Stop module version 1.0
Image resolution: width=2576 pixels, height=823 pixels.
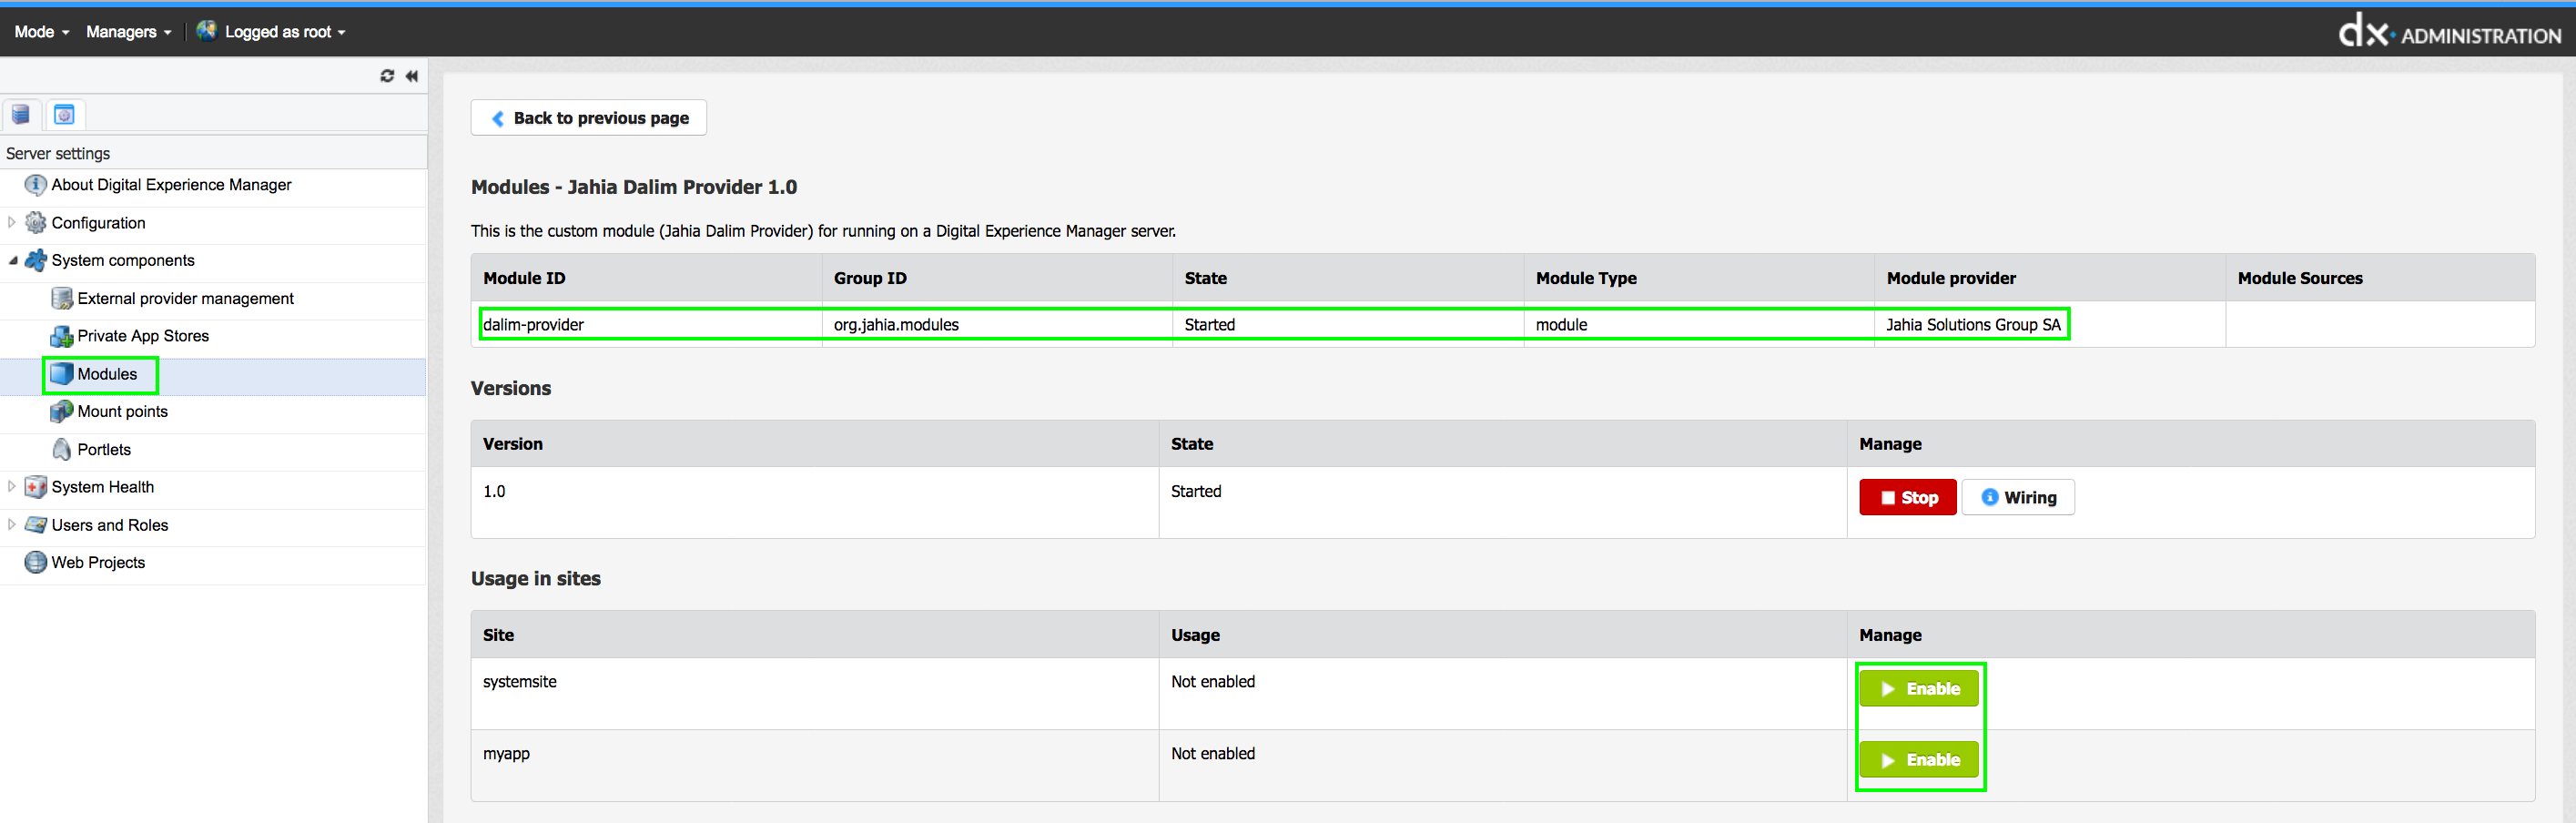click(1907, 497)
